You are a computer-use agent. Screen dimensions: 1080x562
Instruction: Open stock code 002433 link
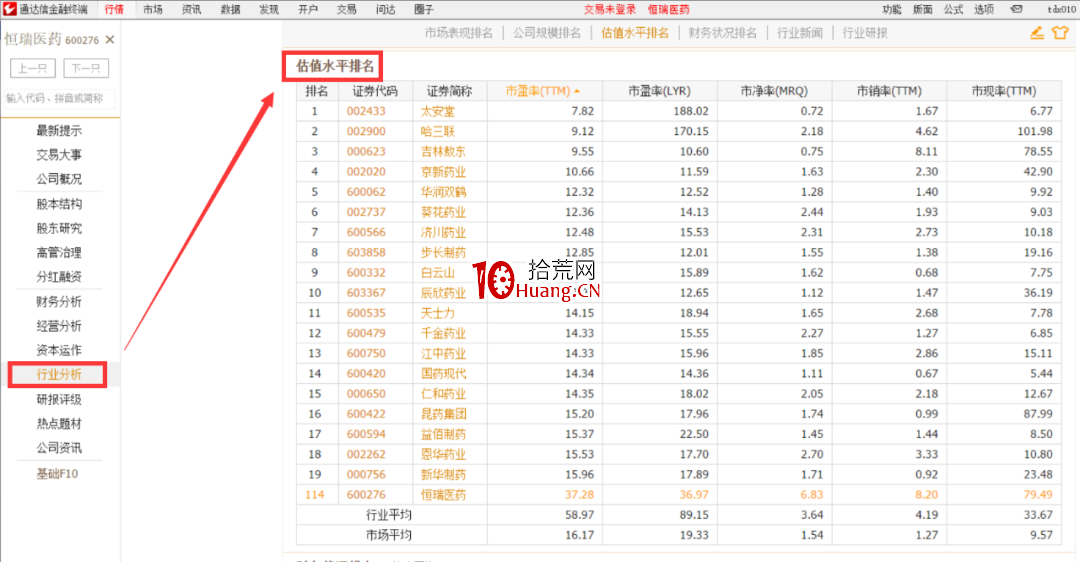(366, 111)
